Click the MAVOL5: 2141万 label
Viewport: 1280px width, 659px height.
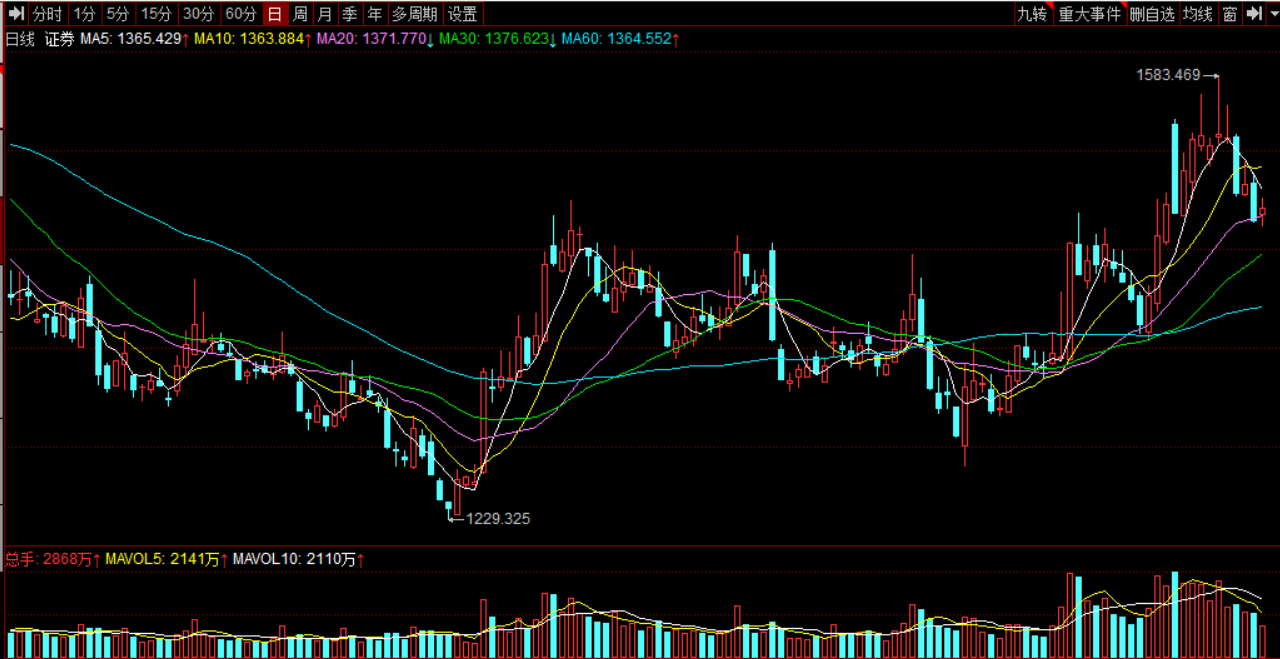pyautogui.click(x=166, y=559)
